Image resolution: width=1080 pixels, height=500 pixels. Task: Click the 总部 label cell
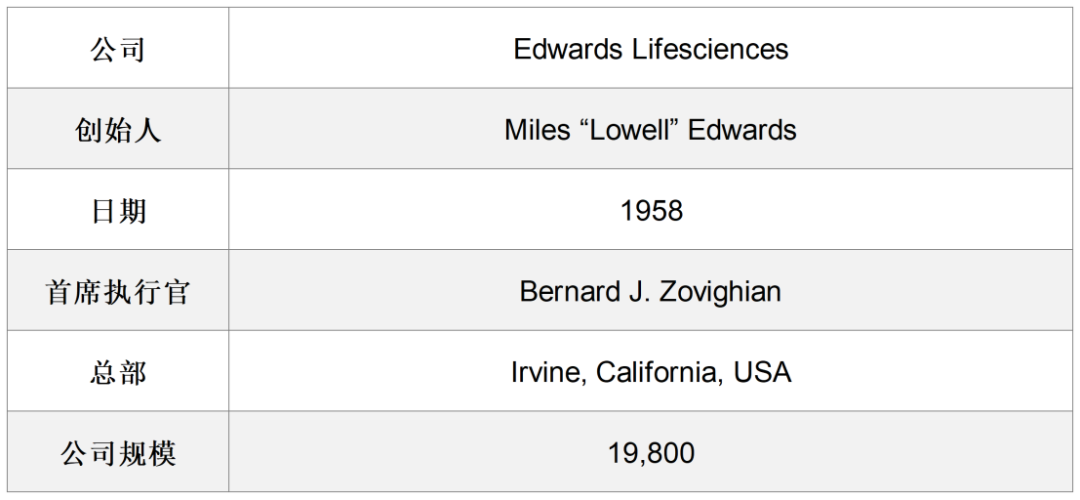[118, 371]
